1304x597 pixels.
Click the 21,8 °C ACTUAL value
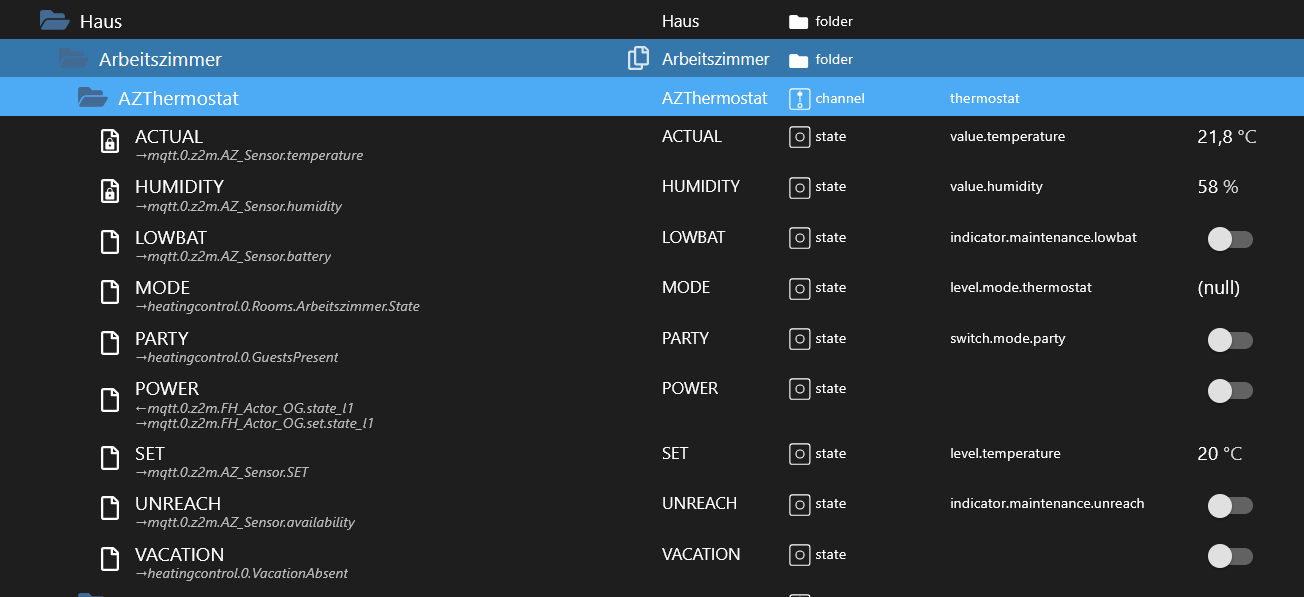pos(1226,137)
